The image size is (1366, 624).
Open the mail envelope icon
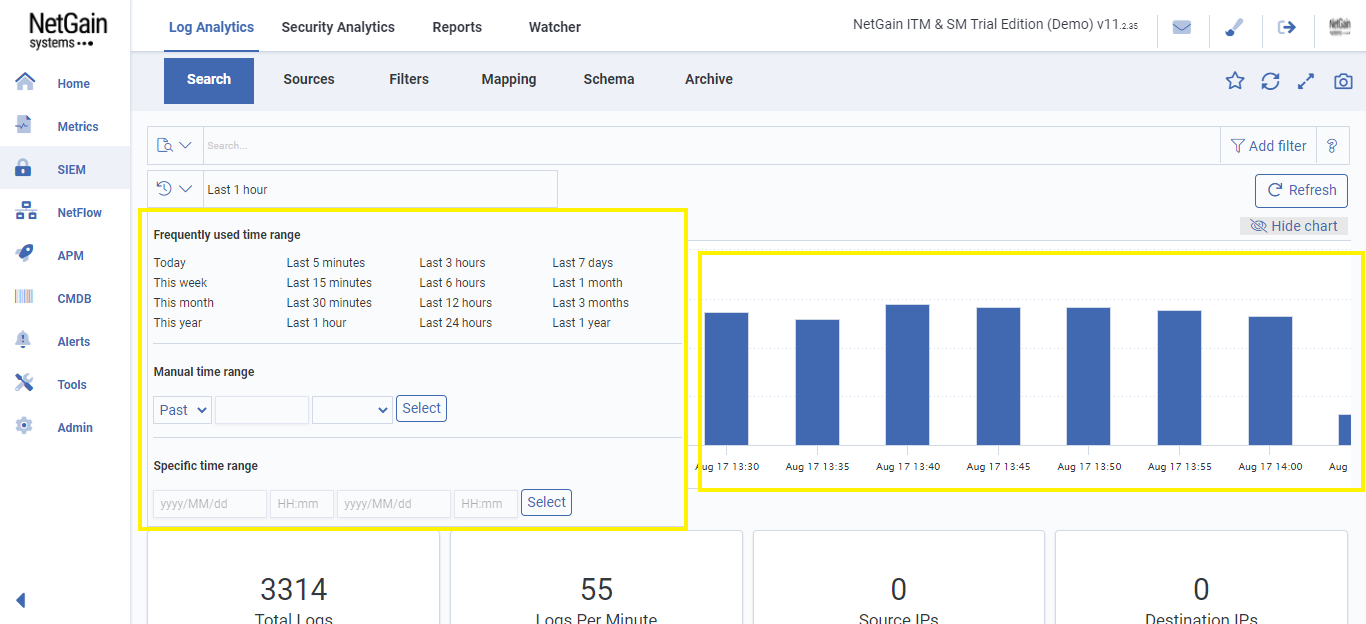(1182, 27)
